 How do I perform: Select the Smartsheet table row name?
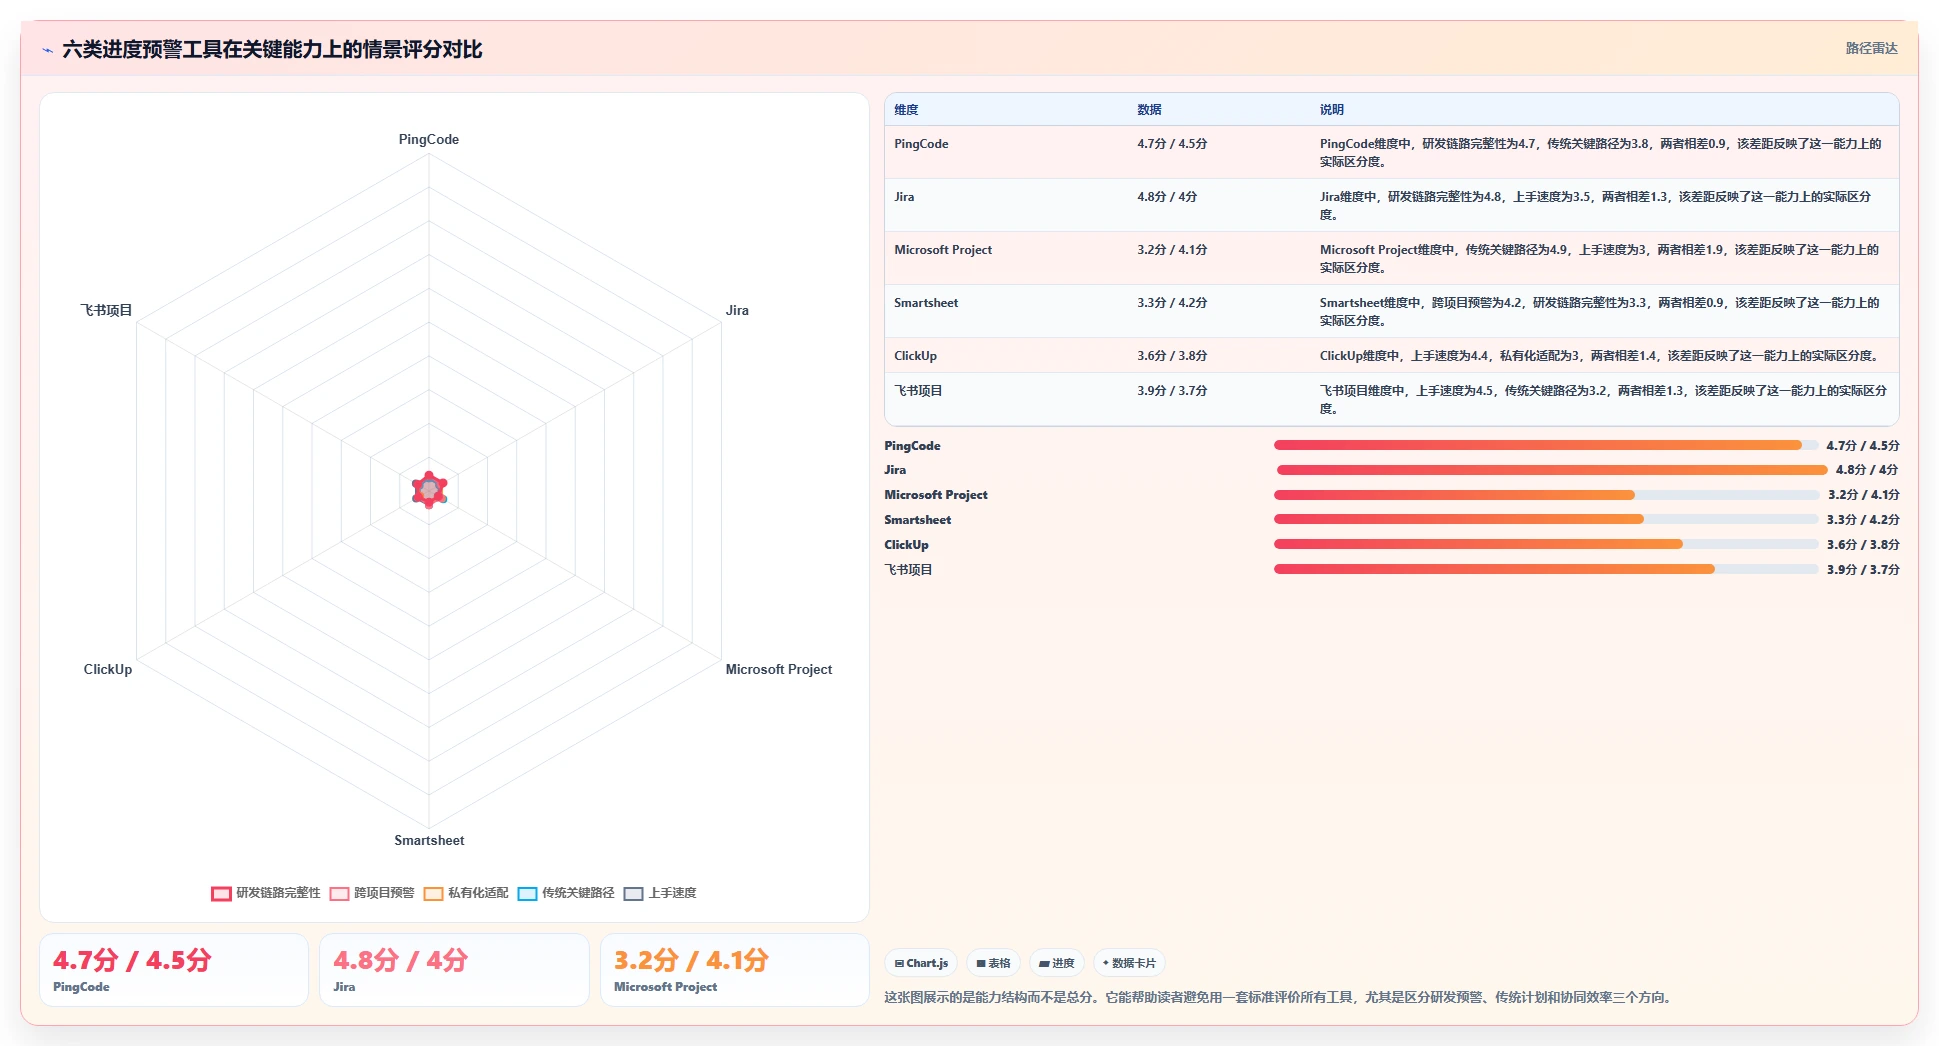tap(926, 303)
